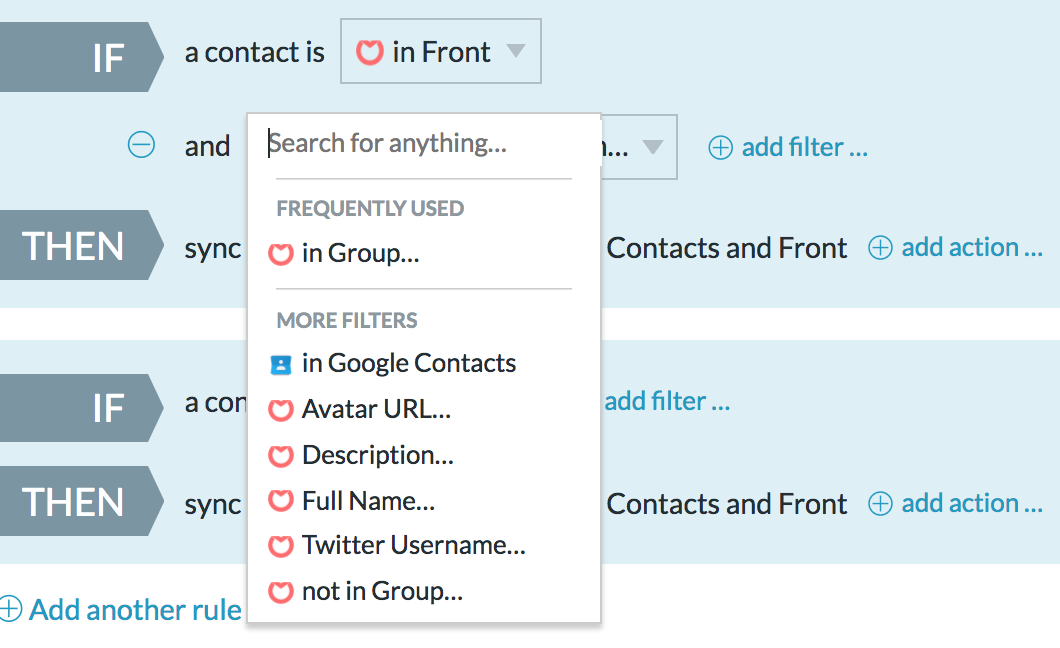Click the first IF rule label
The image size is (1060, 648).
(81, 57)
